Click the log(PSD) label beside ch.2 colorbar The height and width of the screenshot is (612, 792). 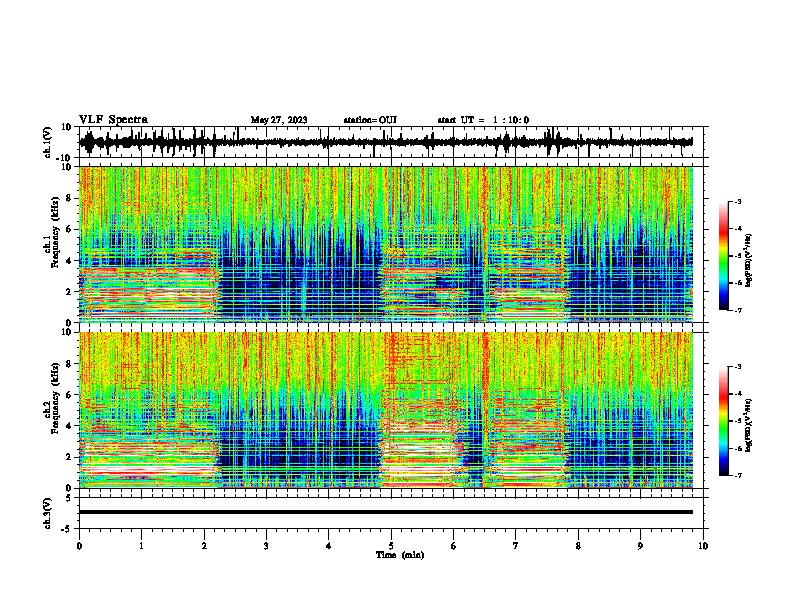click(x=749, y=425)
